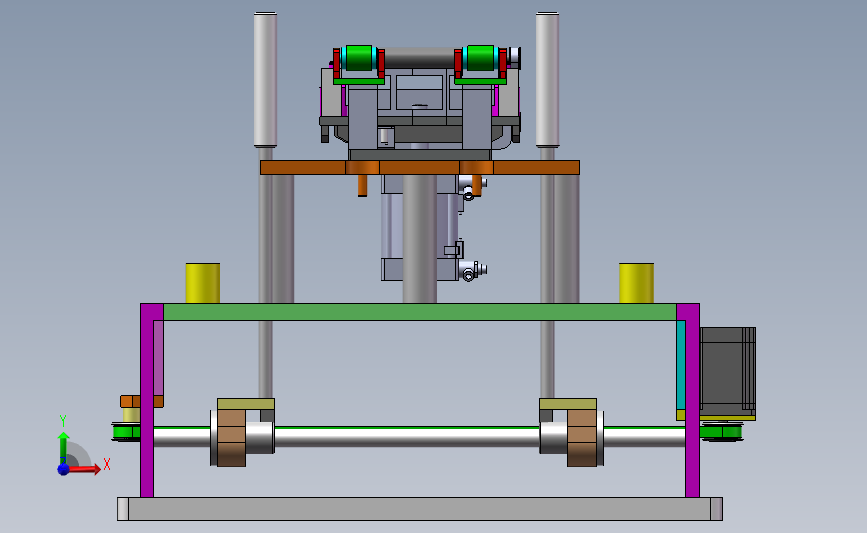Select the upper left white guide cylinder
Viewport: 867px width, 533px height.
coord(265,80)
